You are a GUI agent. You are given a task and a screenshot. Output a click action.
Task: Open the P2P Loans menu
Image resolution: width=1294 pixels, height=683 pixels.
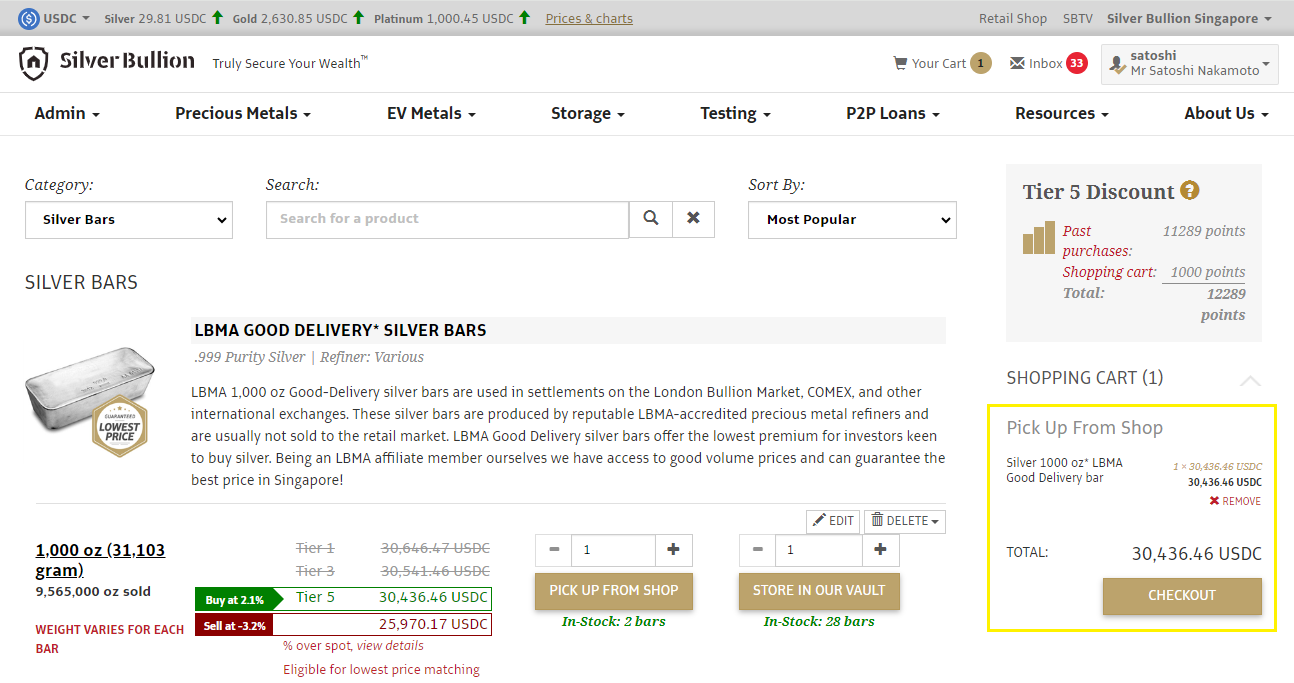point(893,114)
